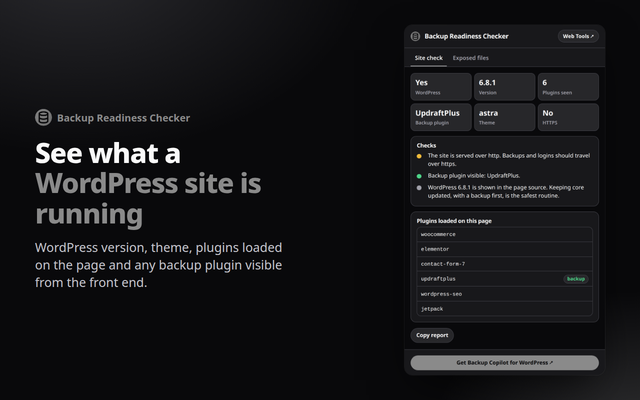Click the green backup badge
Image resolution: width=640 pixels, height=400 pixels.
pos(576,279)
